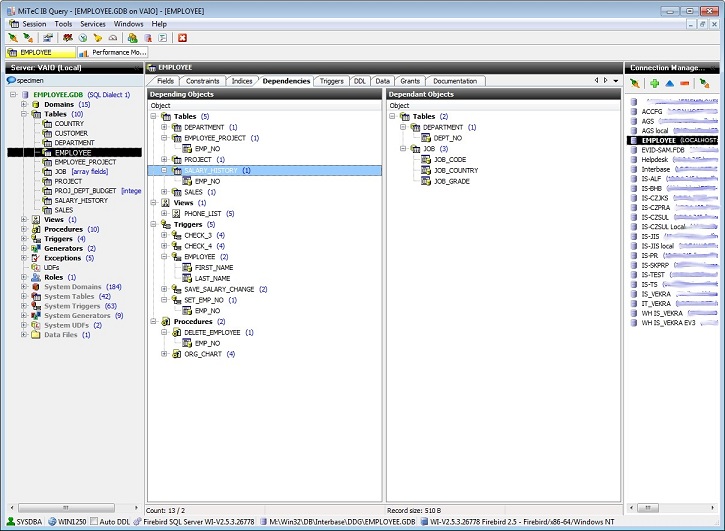Click the specimen speech bubble icon

[10, 80]
